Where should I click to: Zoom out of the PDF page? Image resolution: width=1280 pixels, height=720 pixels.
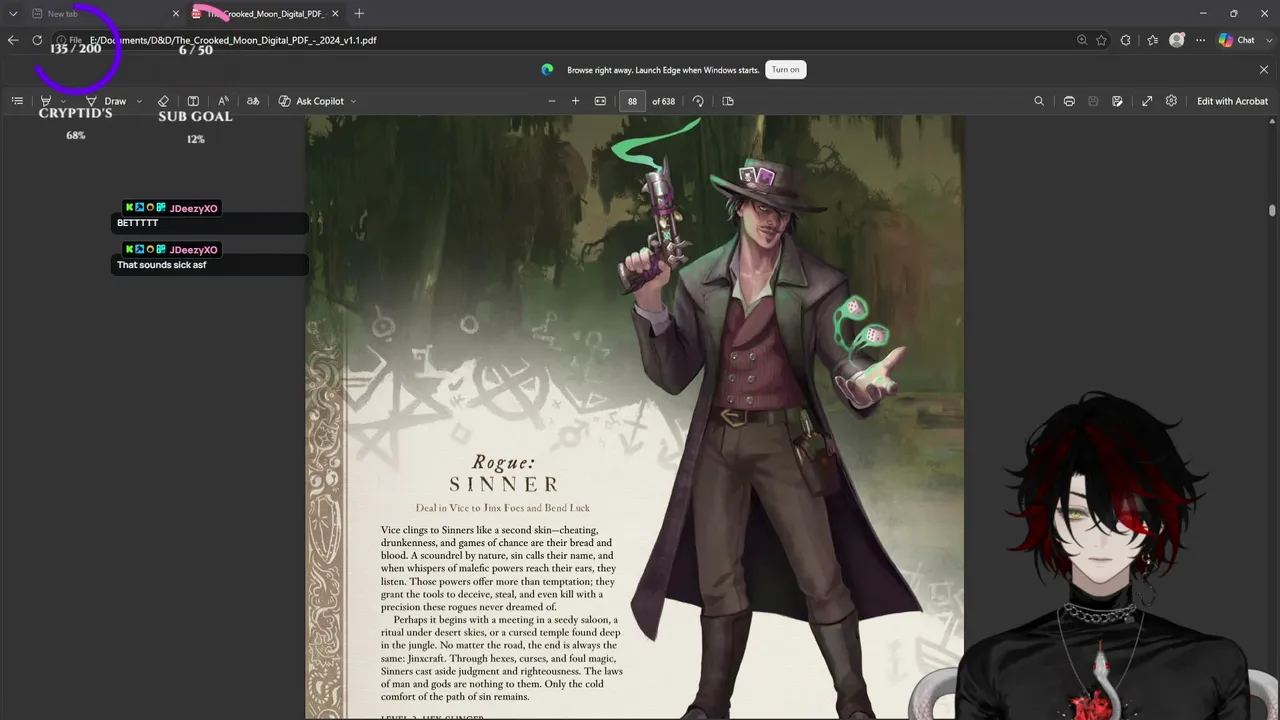[551, 101]
